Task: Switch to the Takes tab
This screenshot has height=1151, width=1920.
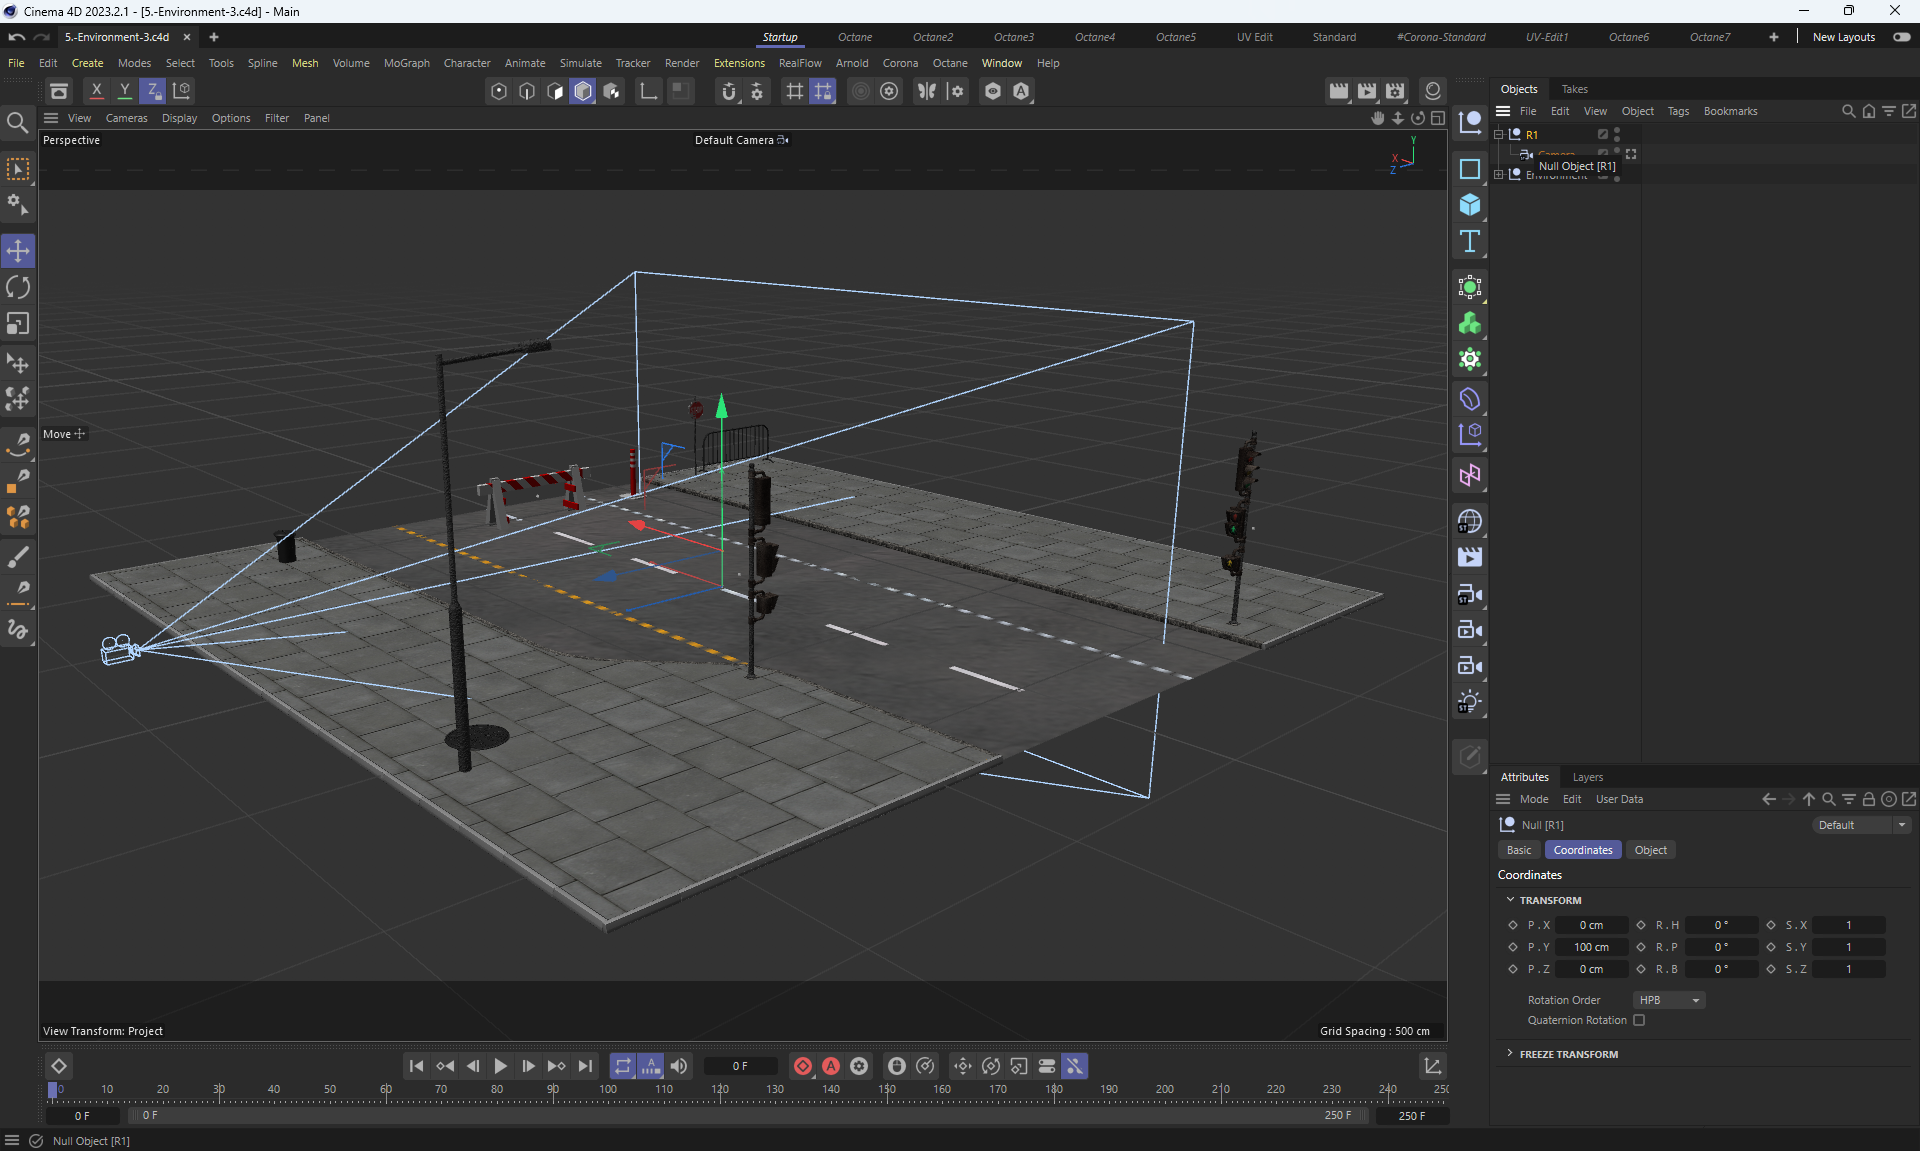Action: coord(1574,89)
